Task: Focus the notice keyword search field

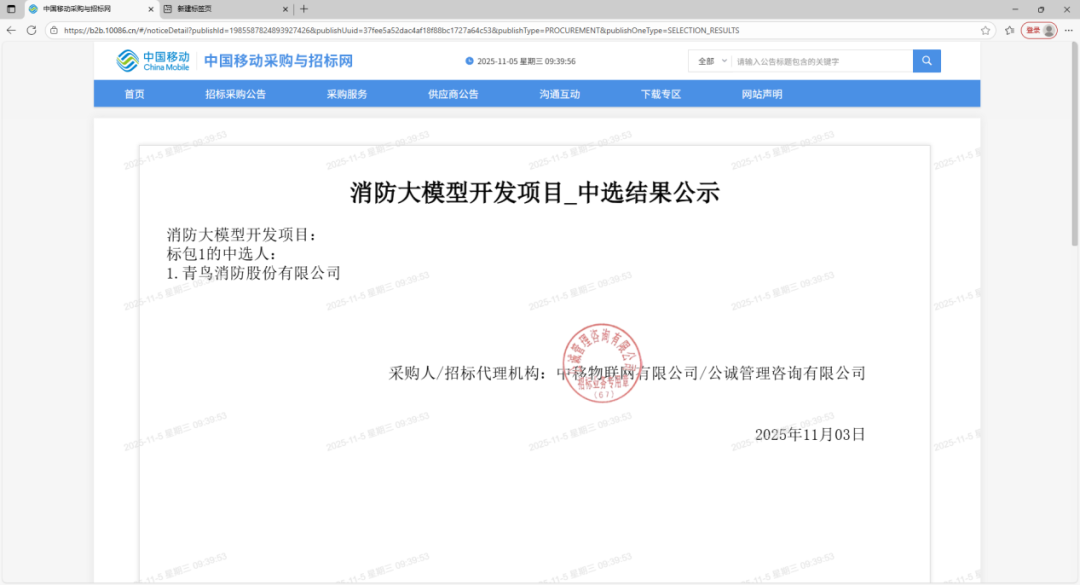Action: click(x=822, y=61)
